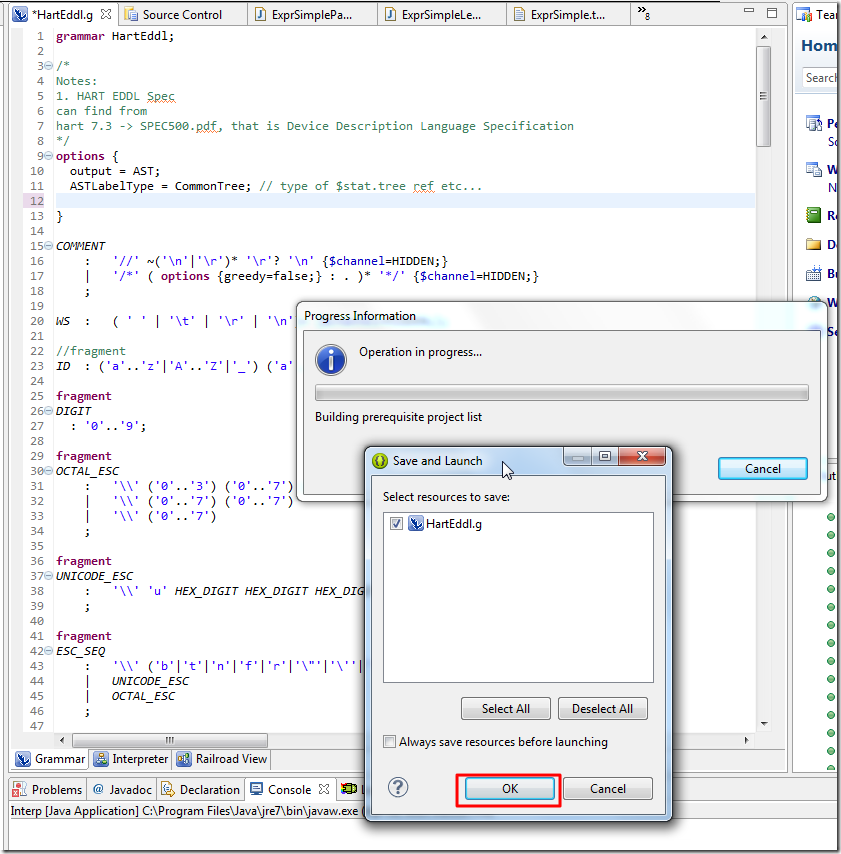Click the Select All button

(x=505, y=709)
